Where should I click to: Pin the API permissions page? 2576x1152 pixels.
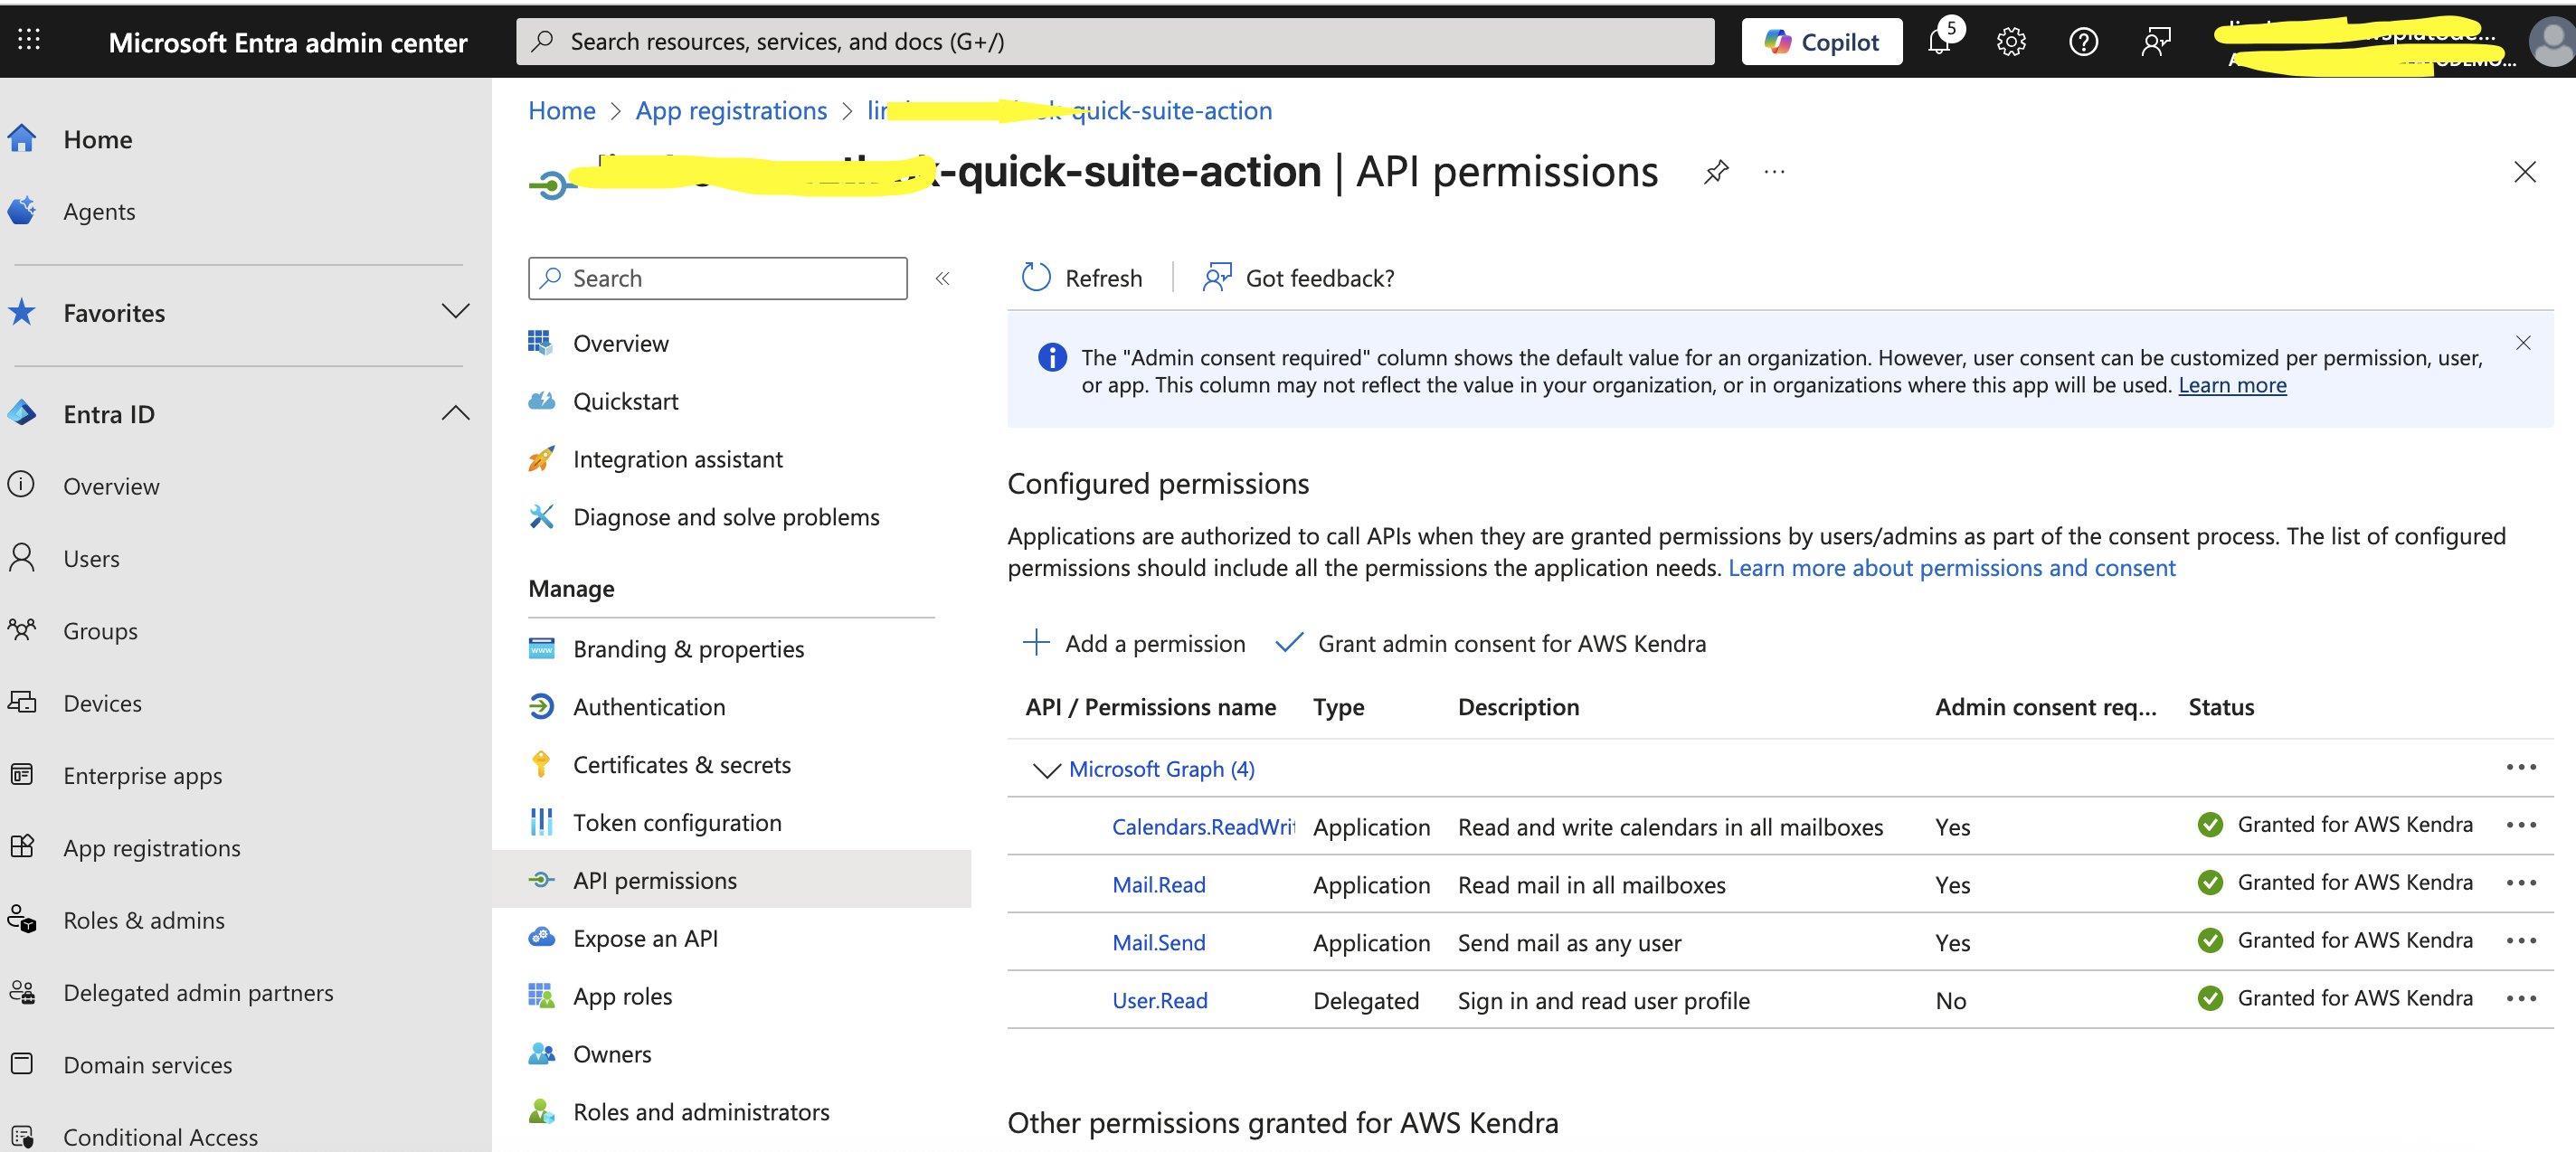click(1716, 171)
